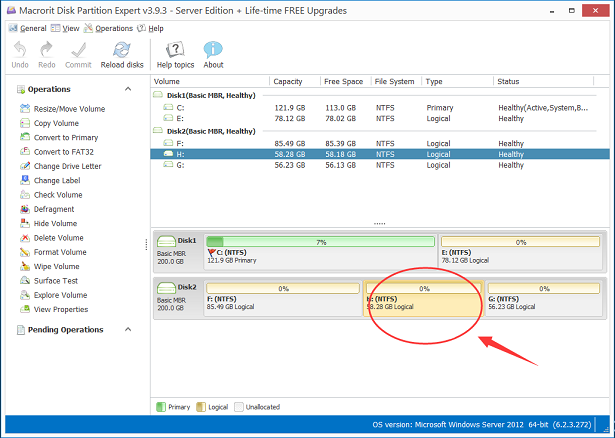Open the General menu

(28, 28)
